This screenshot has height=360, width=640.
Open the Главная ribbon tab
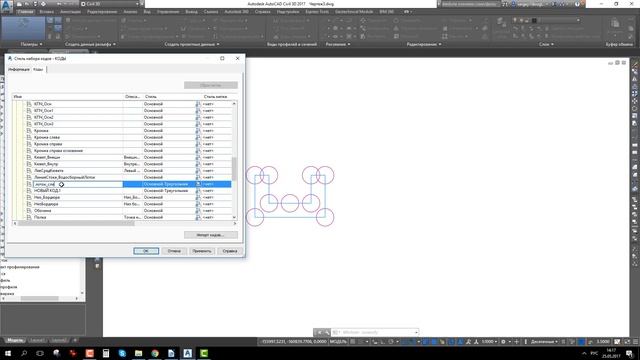(25, 12)
